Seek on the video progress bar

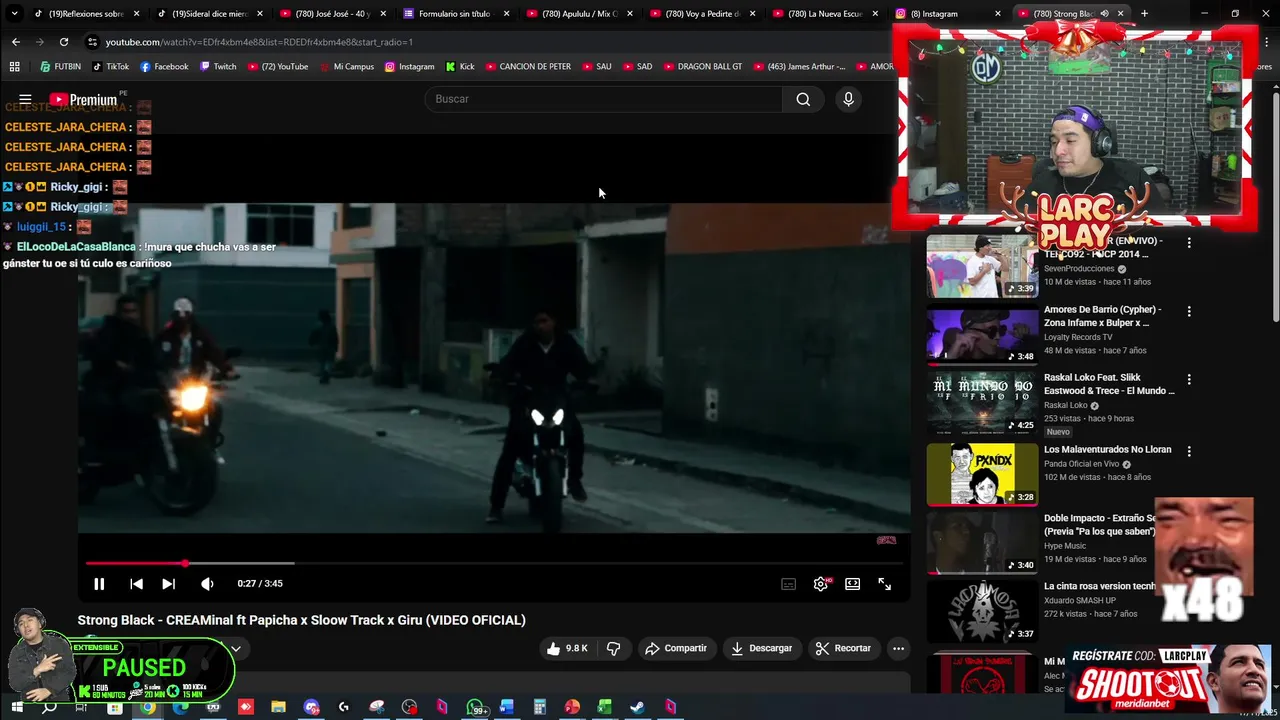click(494, 564)
